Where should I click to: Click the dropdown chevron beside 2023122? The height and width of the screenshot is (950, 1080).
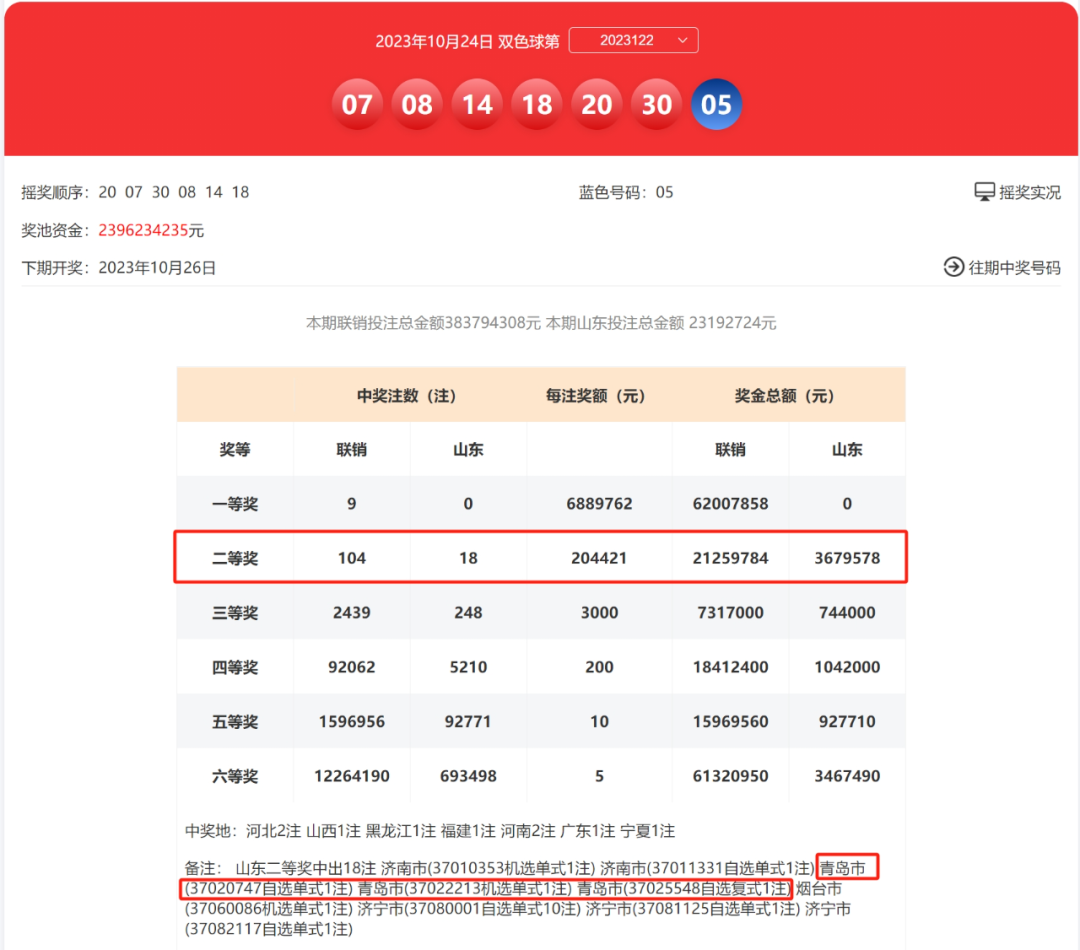click(683, 40)
